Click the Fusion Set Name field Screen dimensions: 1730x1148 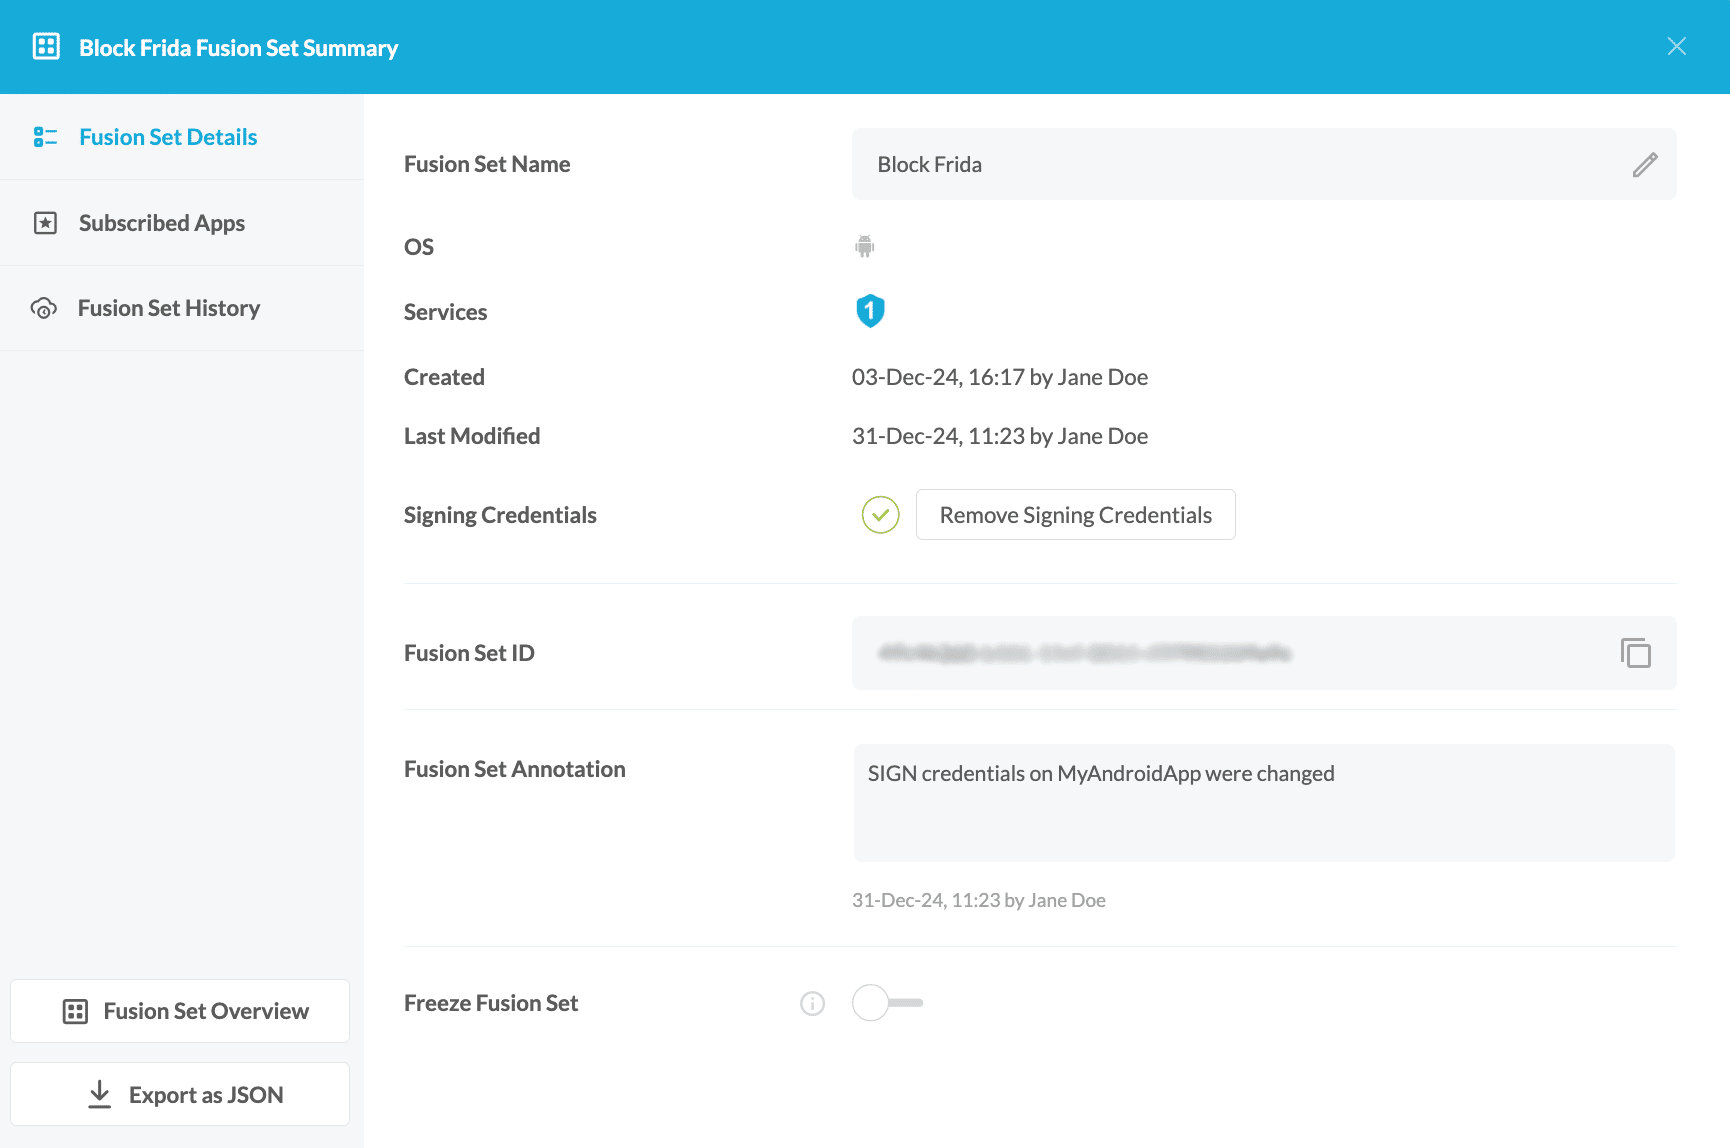point(1240,165)
